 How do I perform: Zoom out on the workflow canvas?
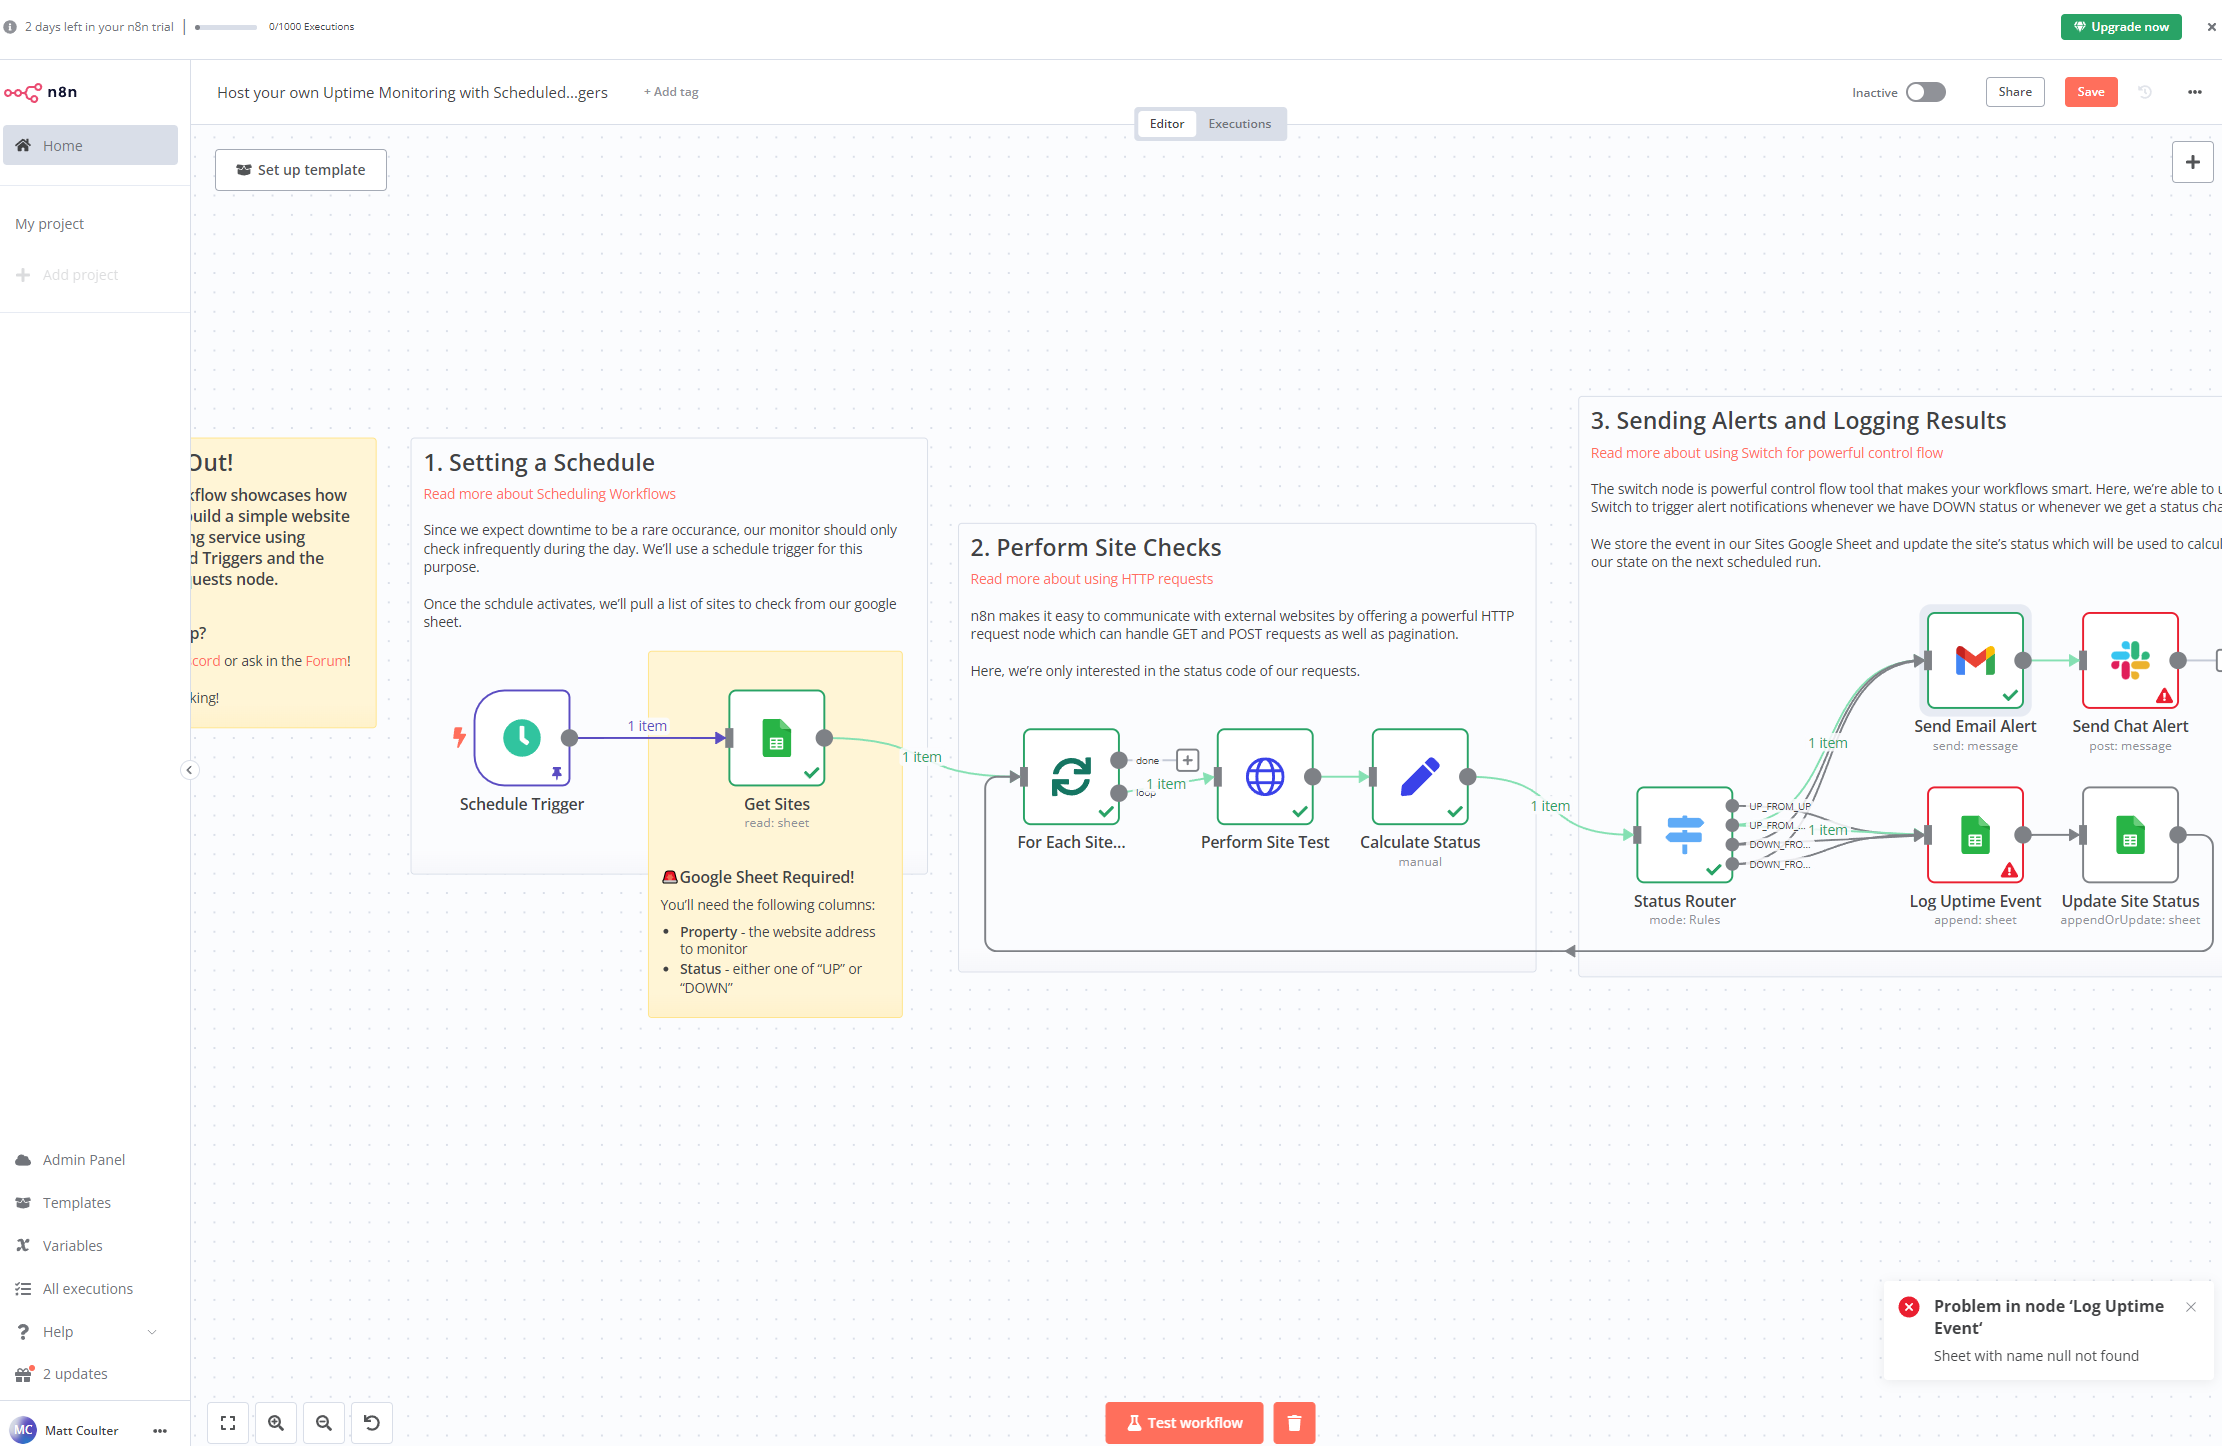tap(324, 1423)
